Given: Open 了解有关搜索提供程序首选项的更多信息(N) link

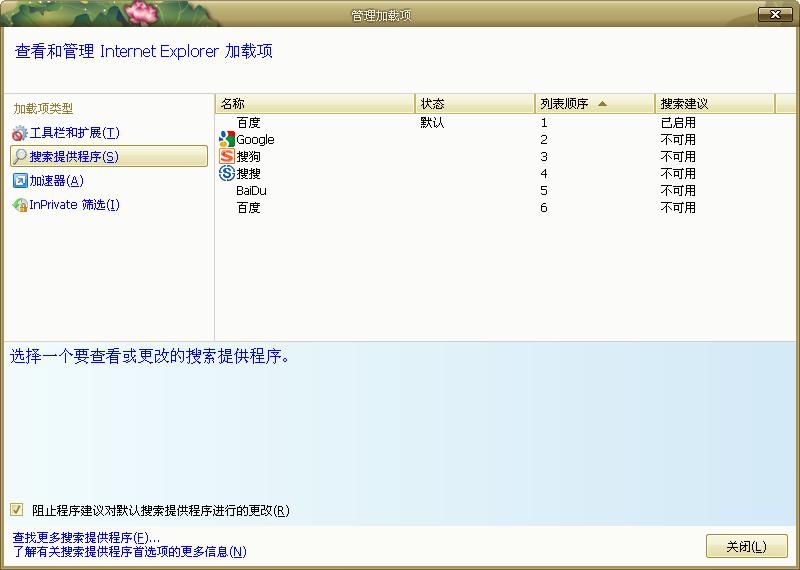Looking at the screenshot, I should (130, 551).
